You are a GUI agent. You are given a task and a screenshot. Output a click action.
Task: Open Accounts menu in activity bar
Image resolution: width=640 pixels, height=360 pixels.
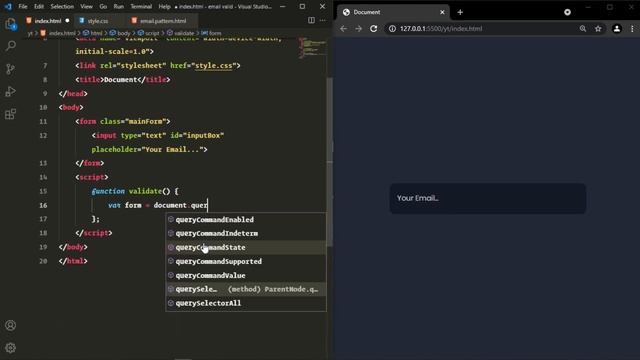(x=11, y=325)
